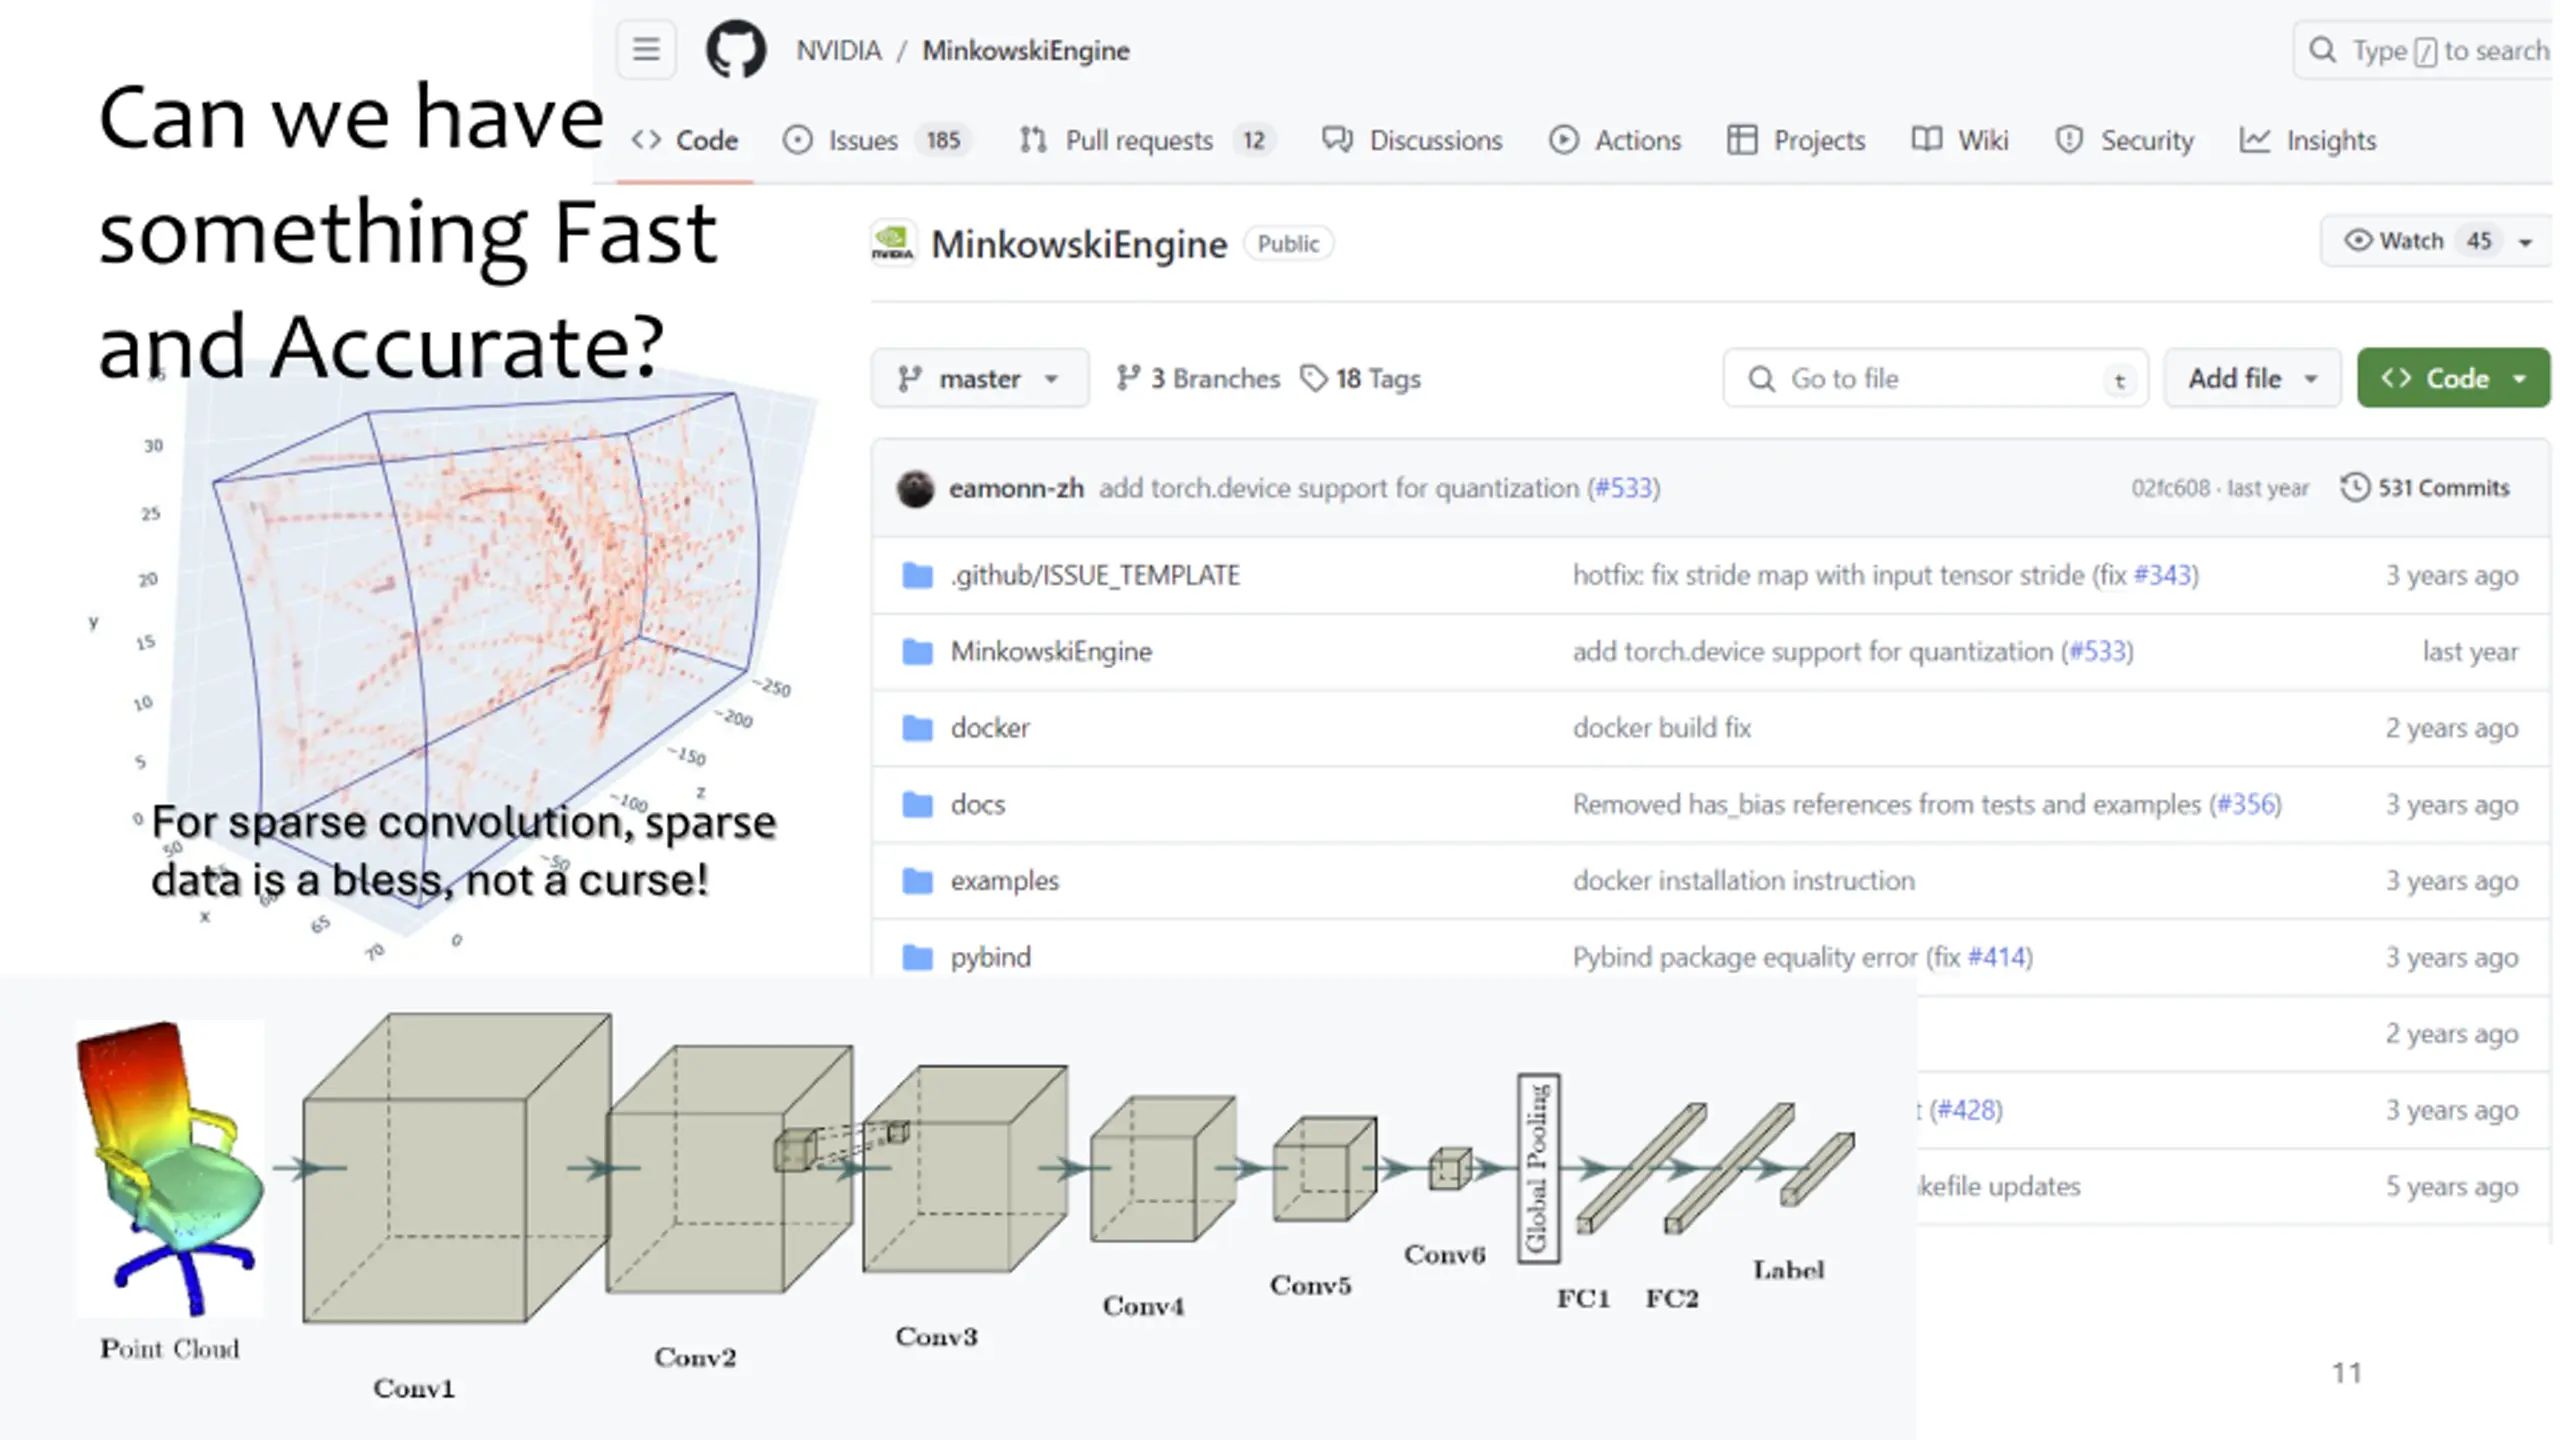
Task: Open the 18 Tags link
Action: click(1360, 378)
